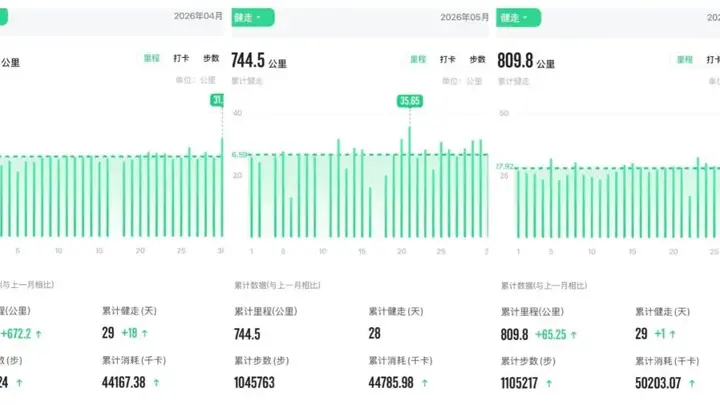Click the 1105217 step count value

pos(519,383)
